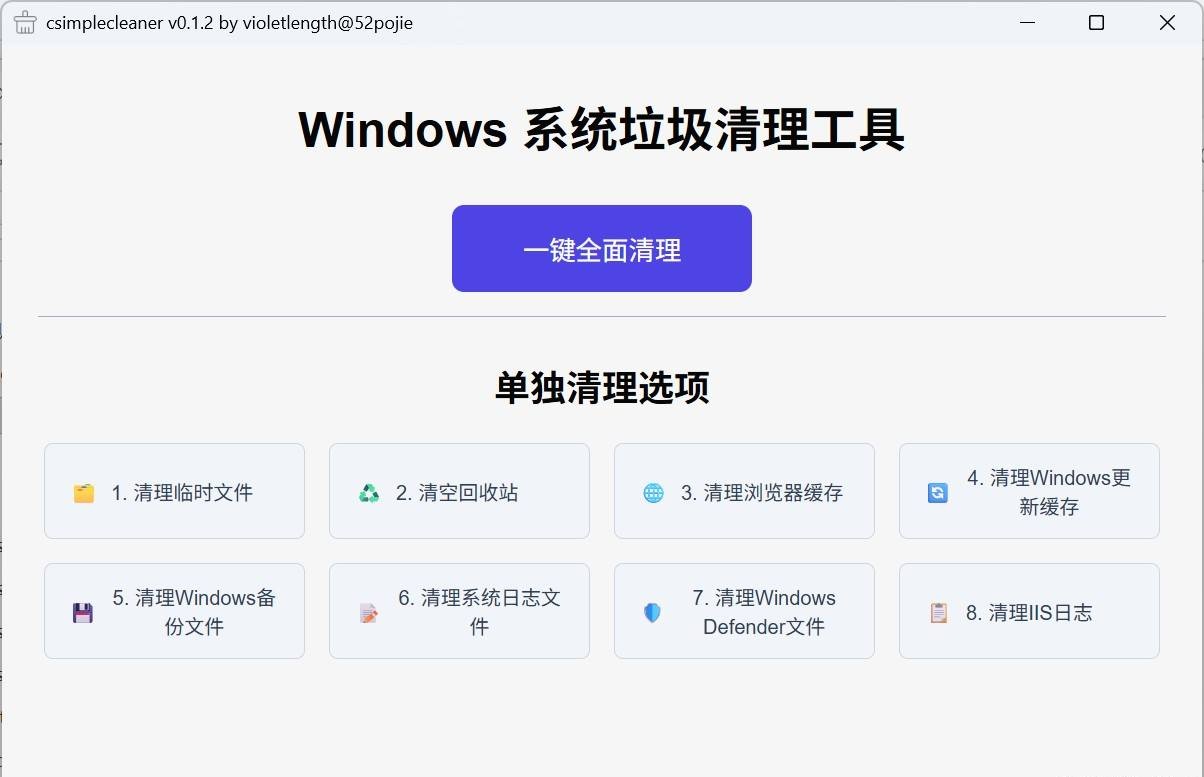Viewport: 1204px width, 777px height.
Task: Choose option 8. 清理IIS日志
Action: coord(1029,611)
